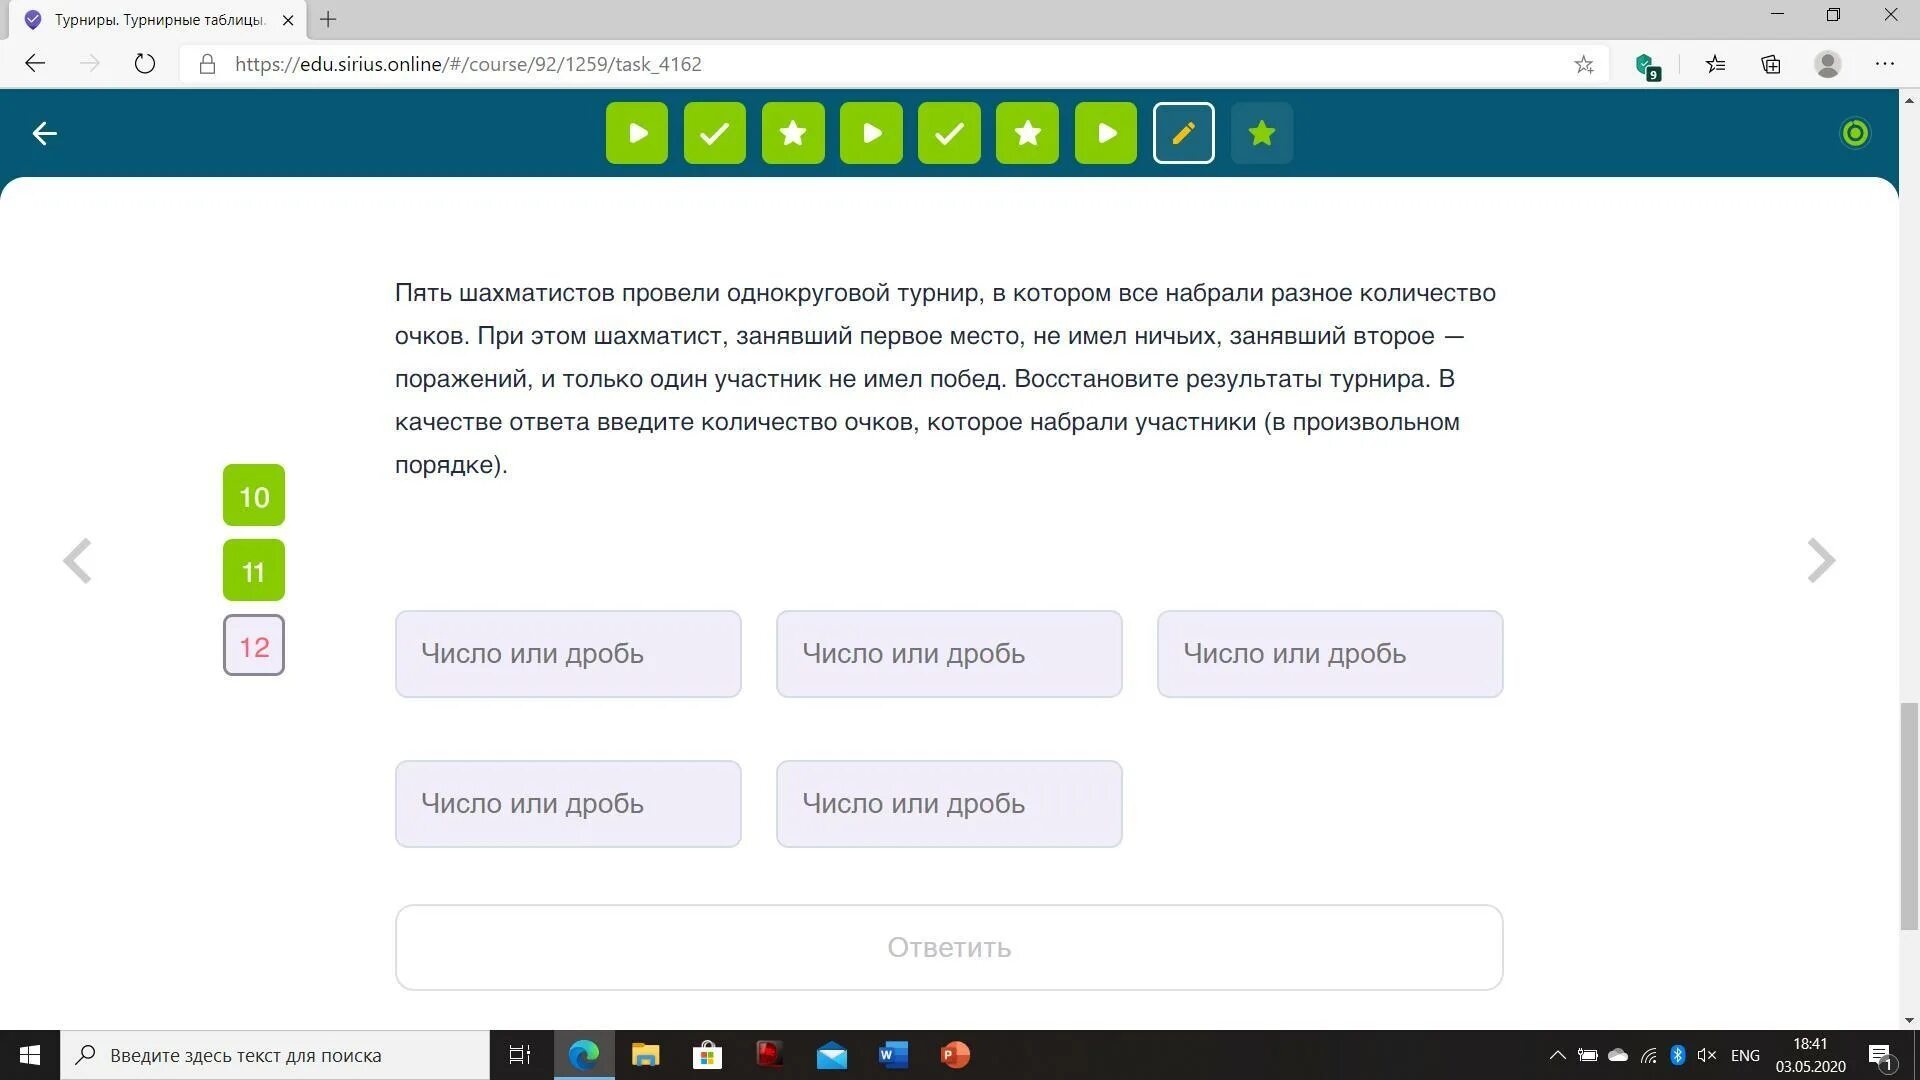
Task: Refresh the page with reload button
Action: tap(145, 64)
